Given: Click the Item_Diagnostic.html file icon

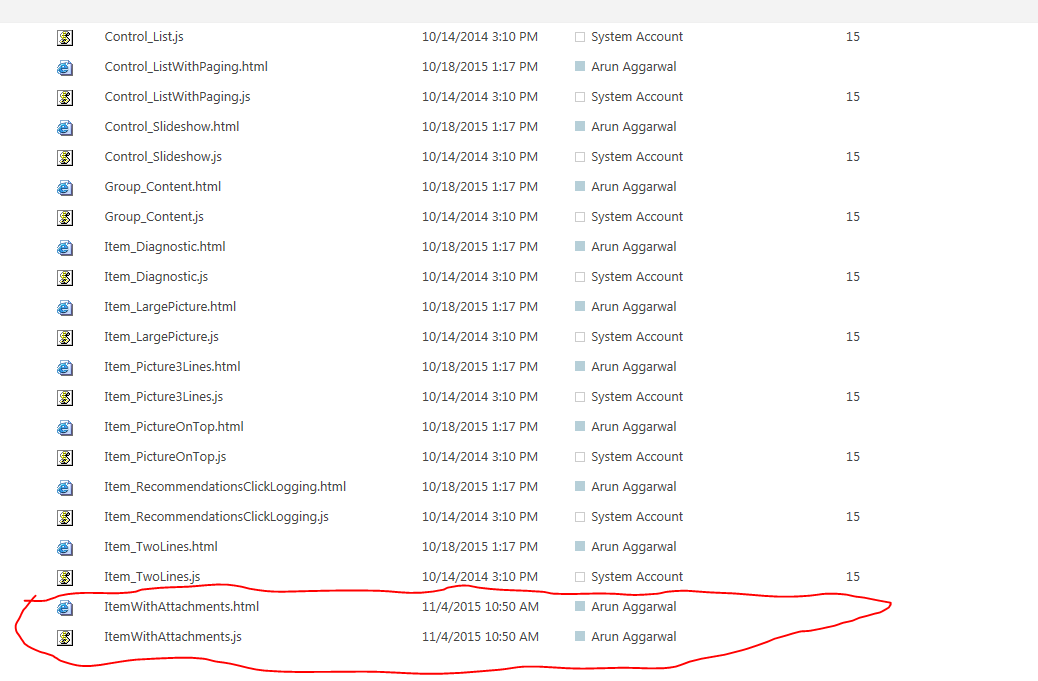Looking at the screenshot, I should [65, 248].
